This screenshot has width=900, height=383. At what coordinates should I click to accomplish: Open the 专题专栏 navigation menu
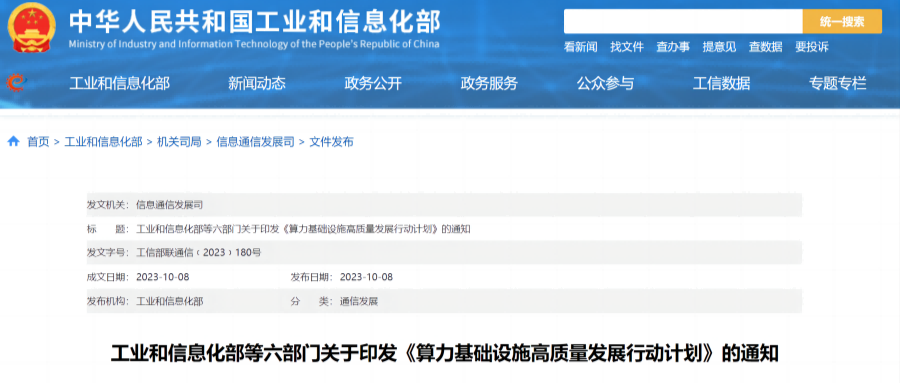point(837,84)
